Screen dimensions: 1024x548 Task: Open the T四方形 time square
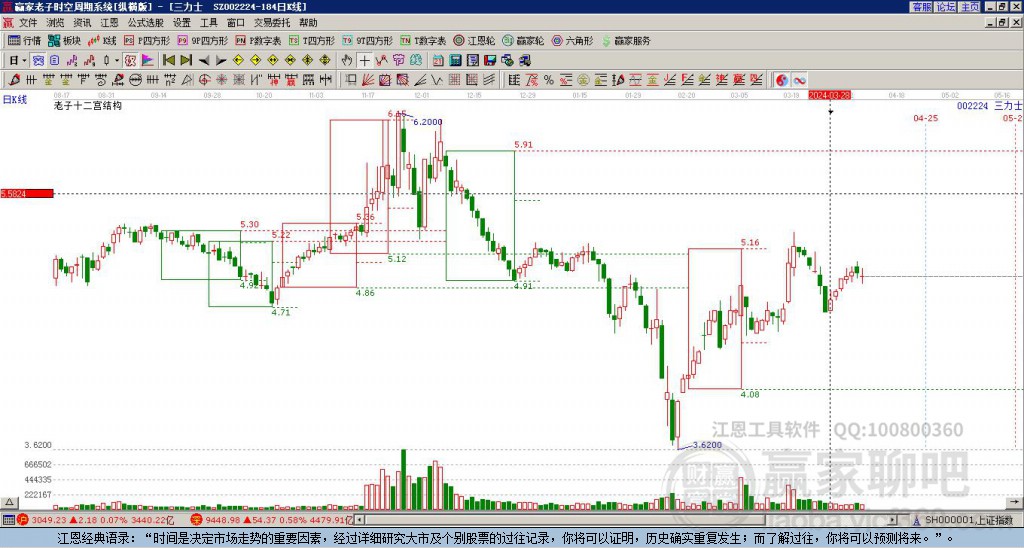[x=312, y=40]
